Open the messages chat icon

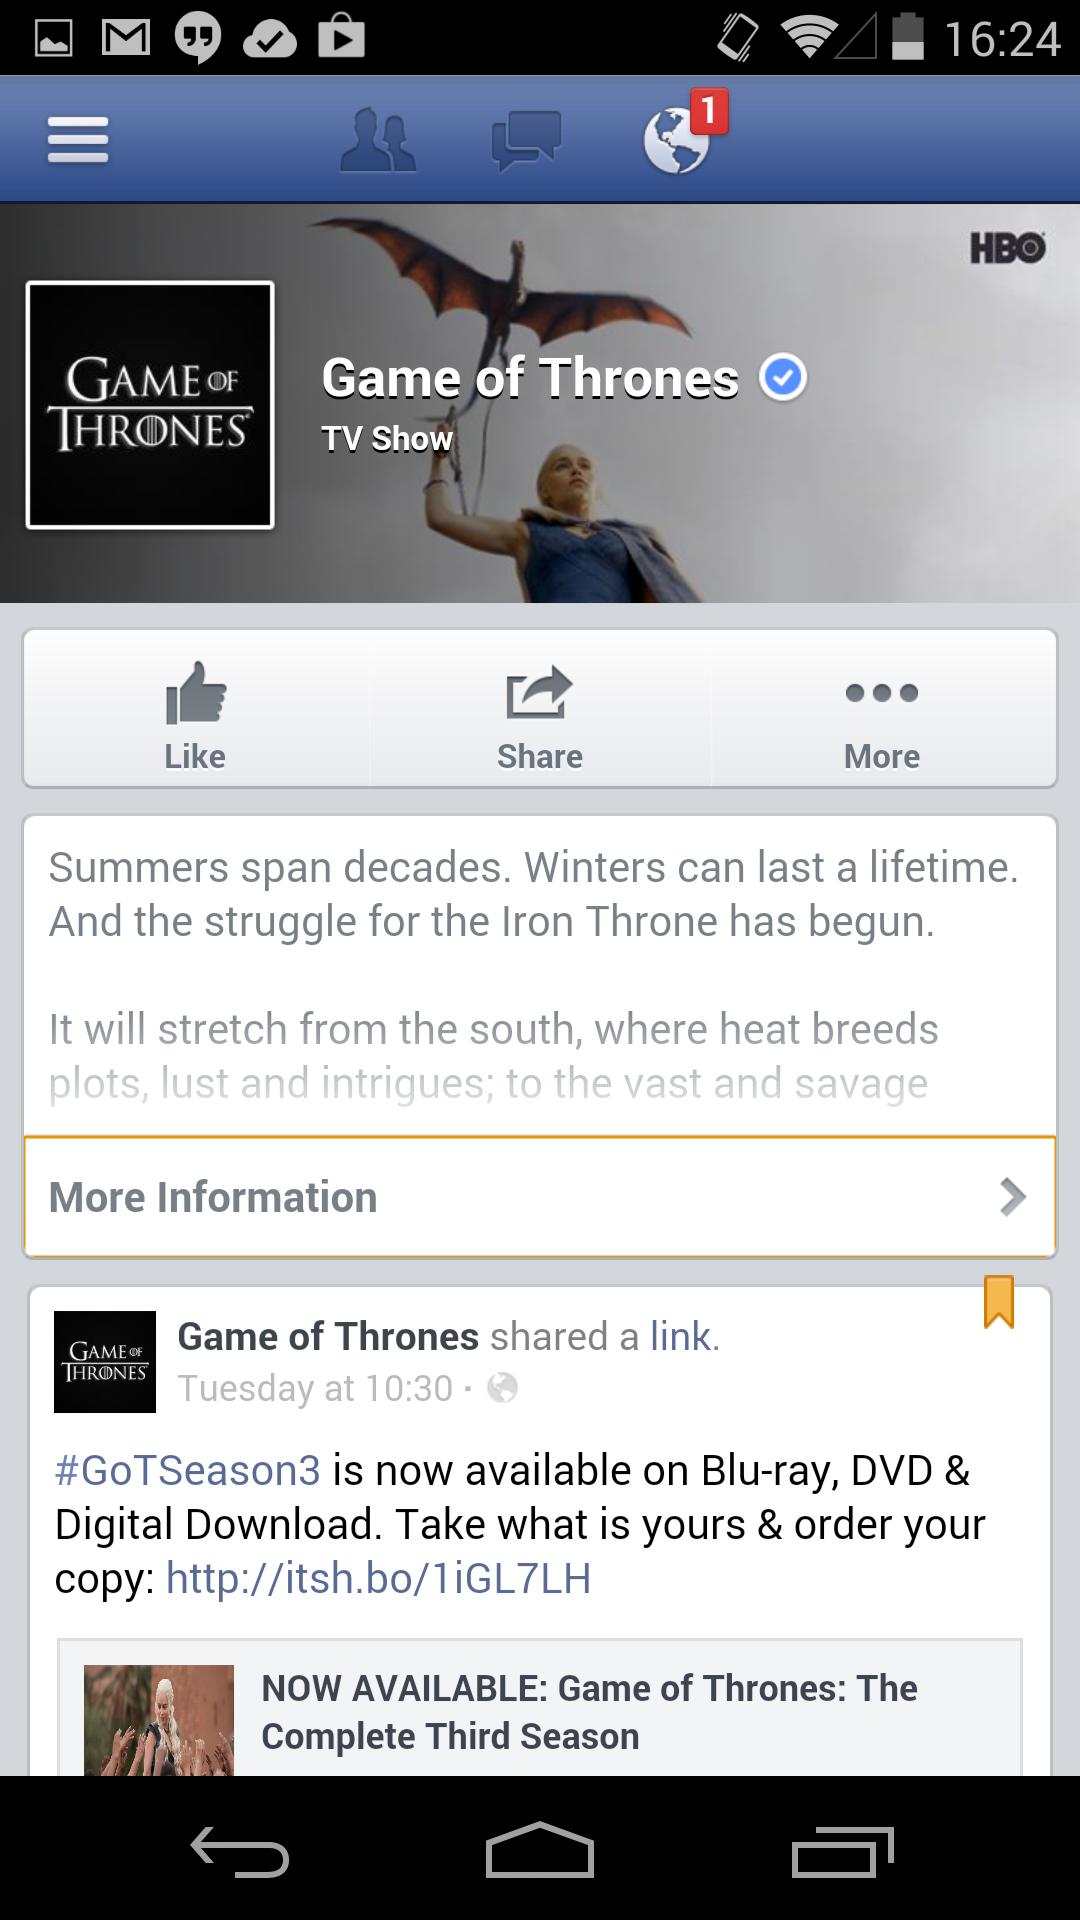click(526, 141)
